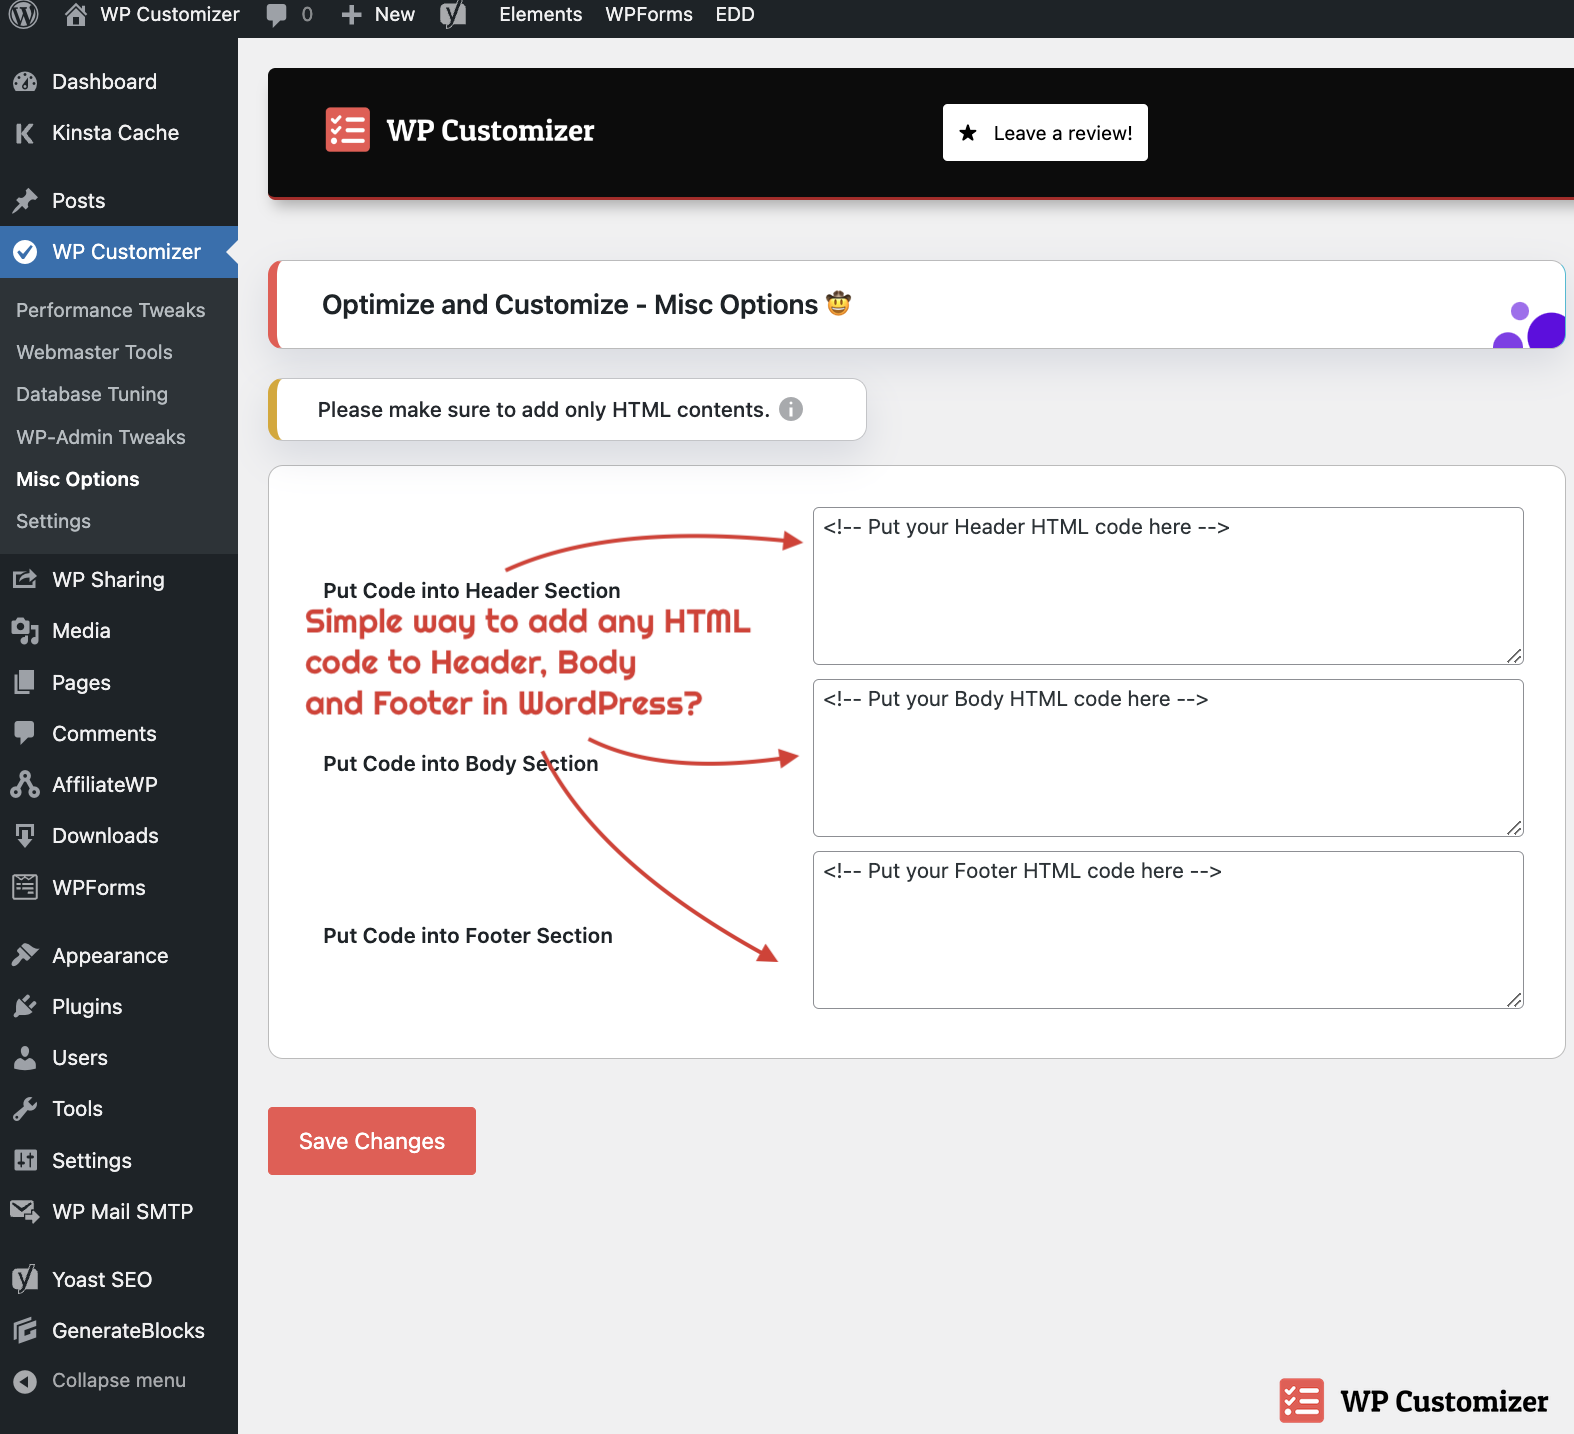
Task: Focus the Body HTML code textarea
Action: tap(1168, 758)
